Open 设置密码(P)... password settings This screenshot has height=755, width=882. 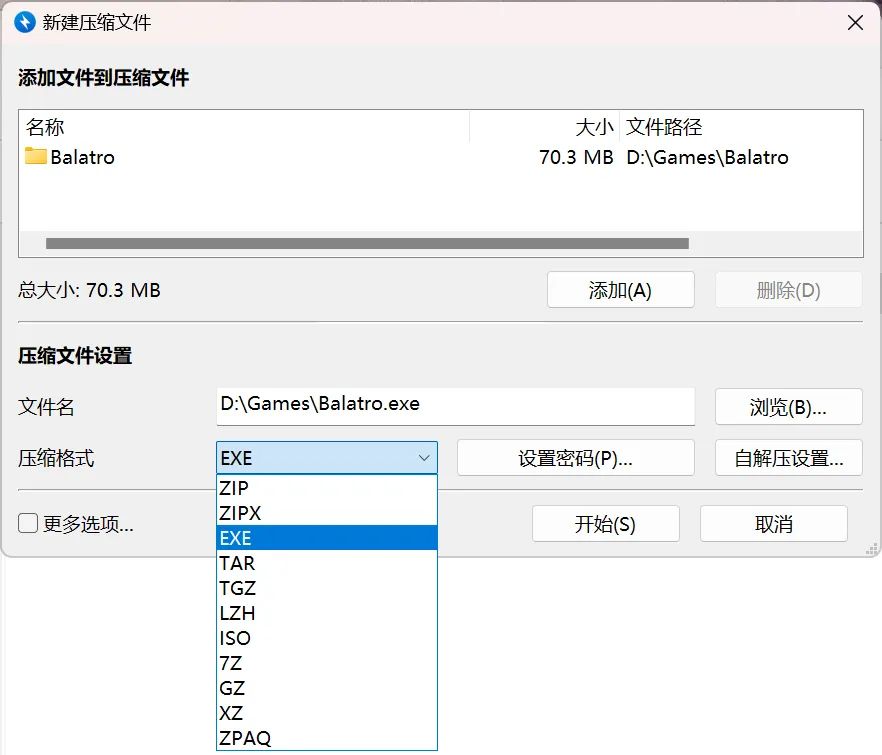click(x=575, y=458)
